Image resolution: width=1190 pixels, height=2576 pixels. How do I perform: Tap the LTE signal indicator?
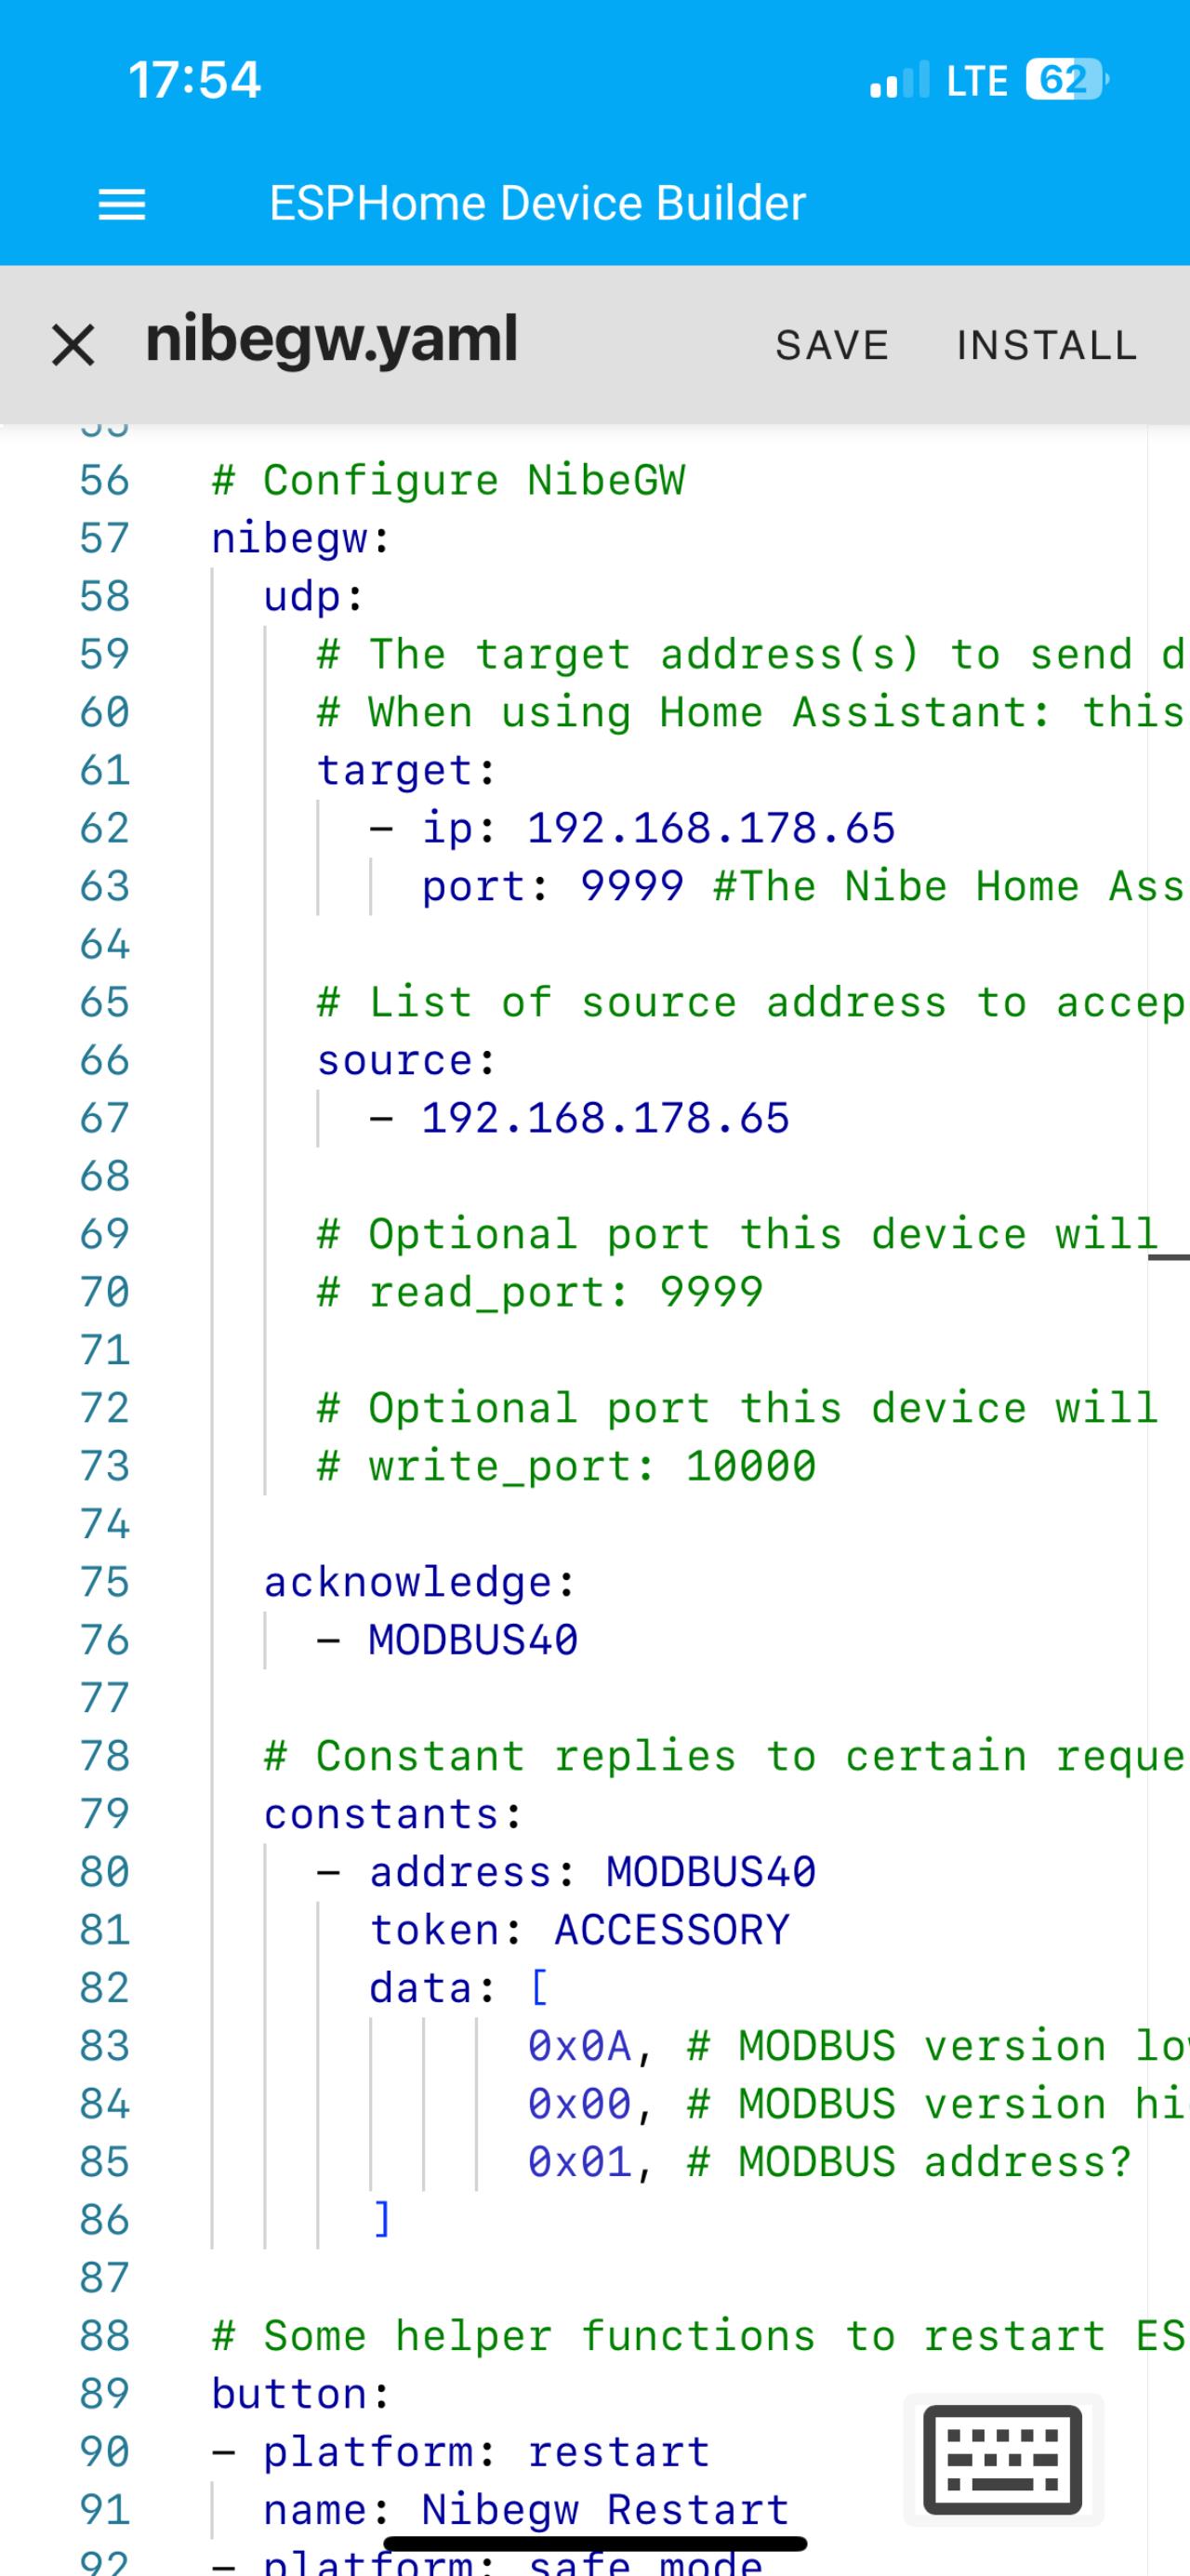click(x=976, y=80)
